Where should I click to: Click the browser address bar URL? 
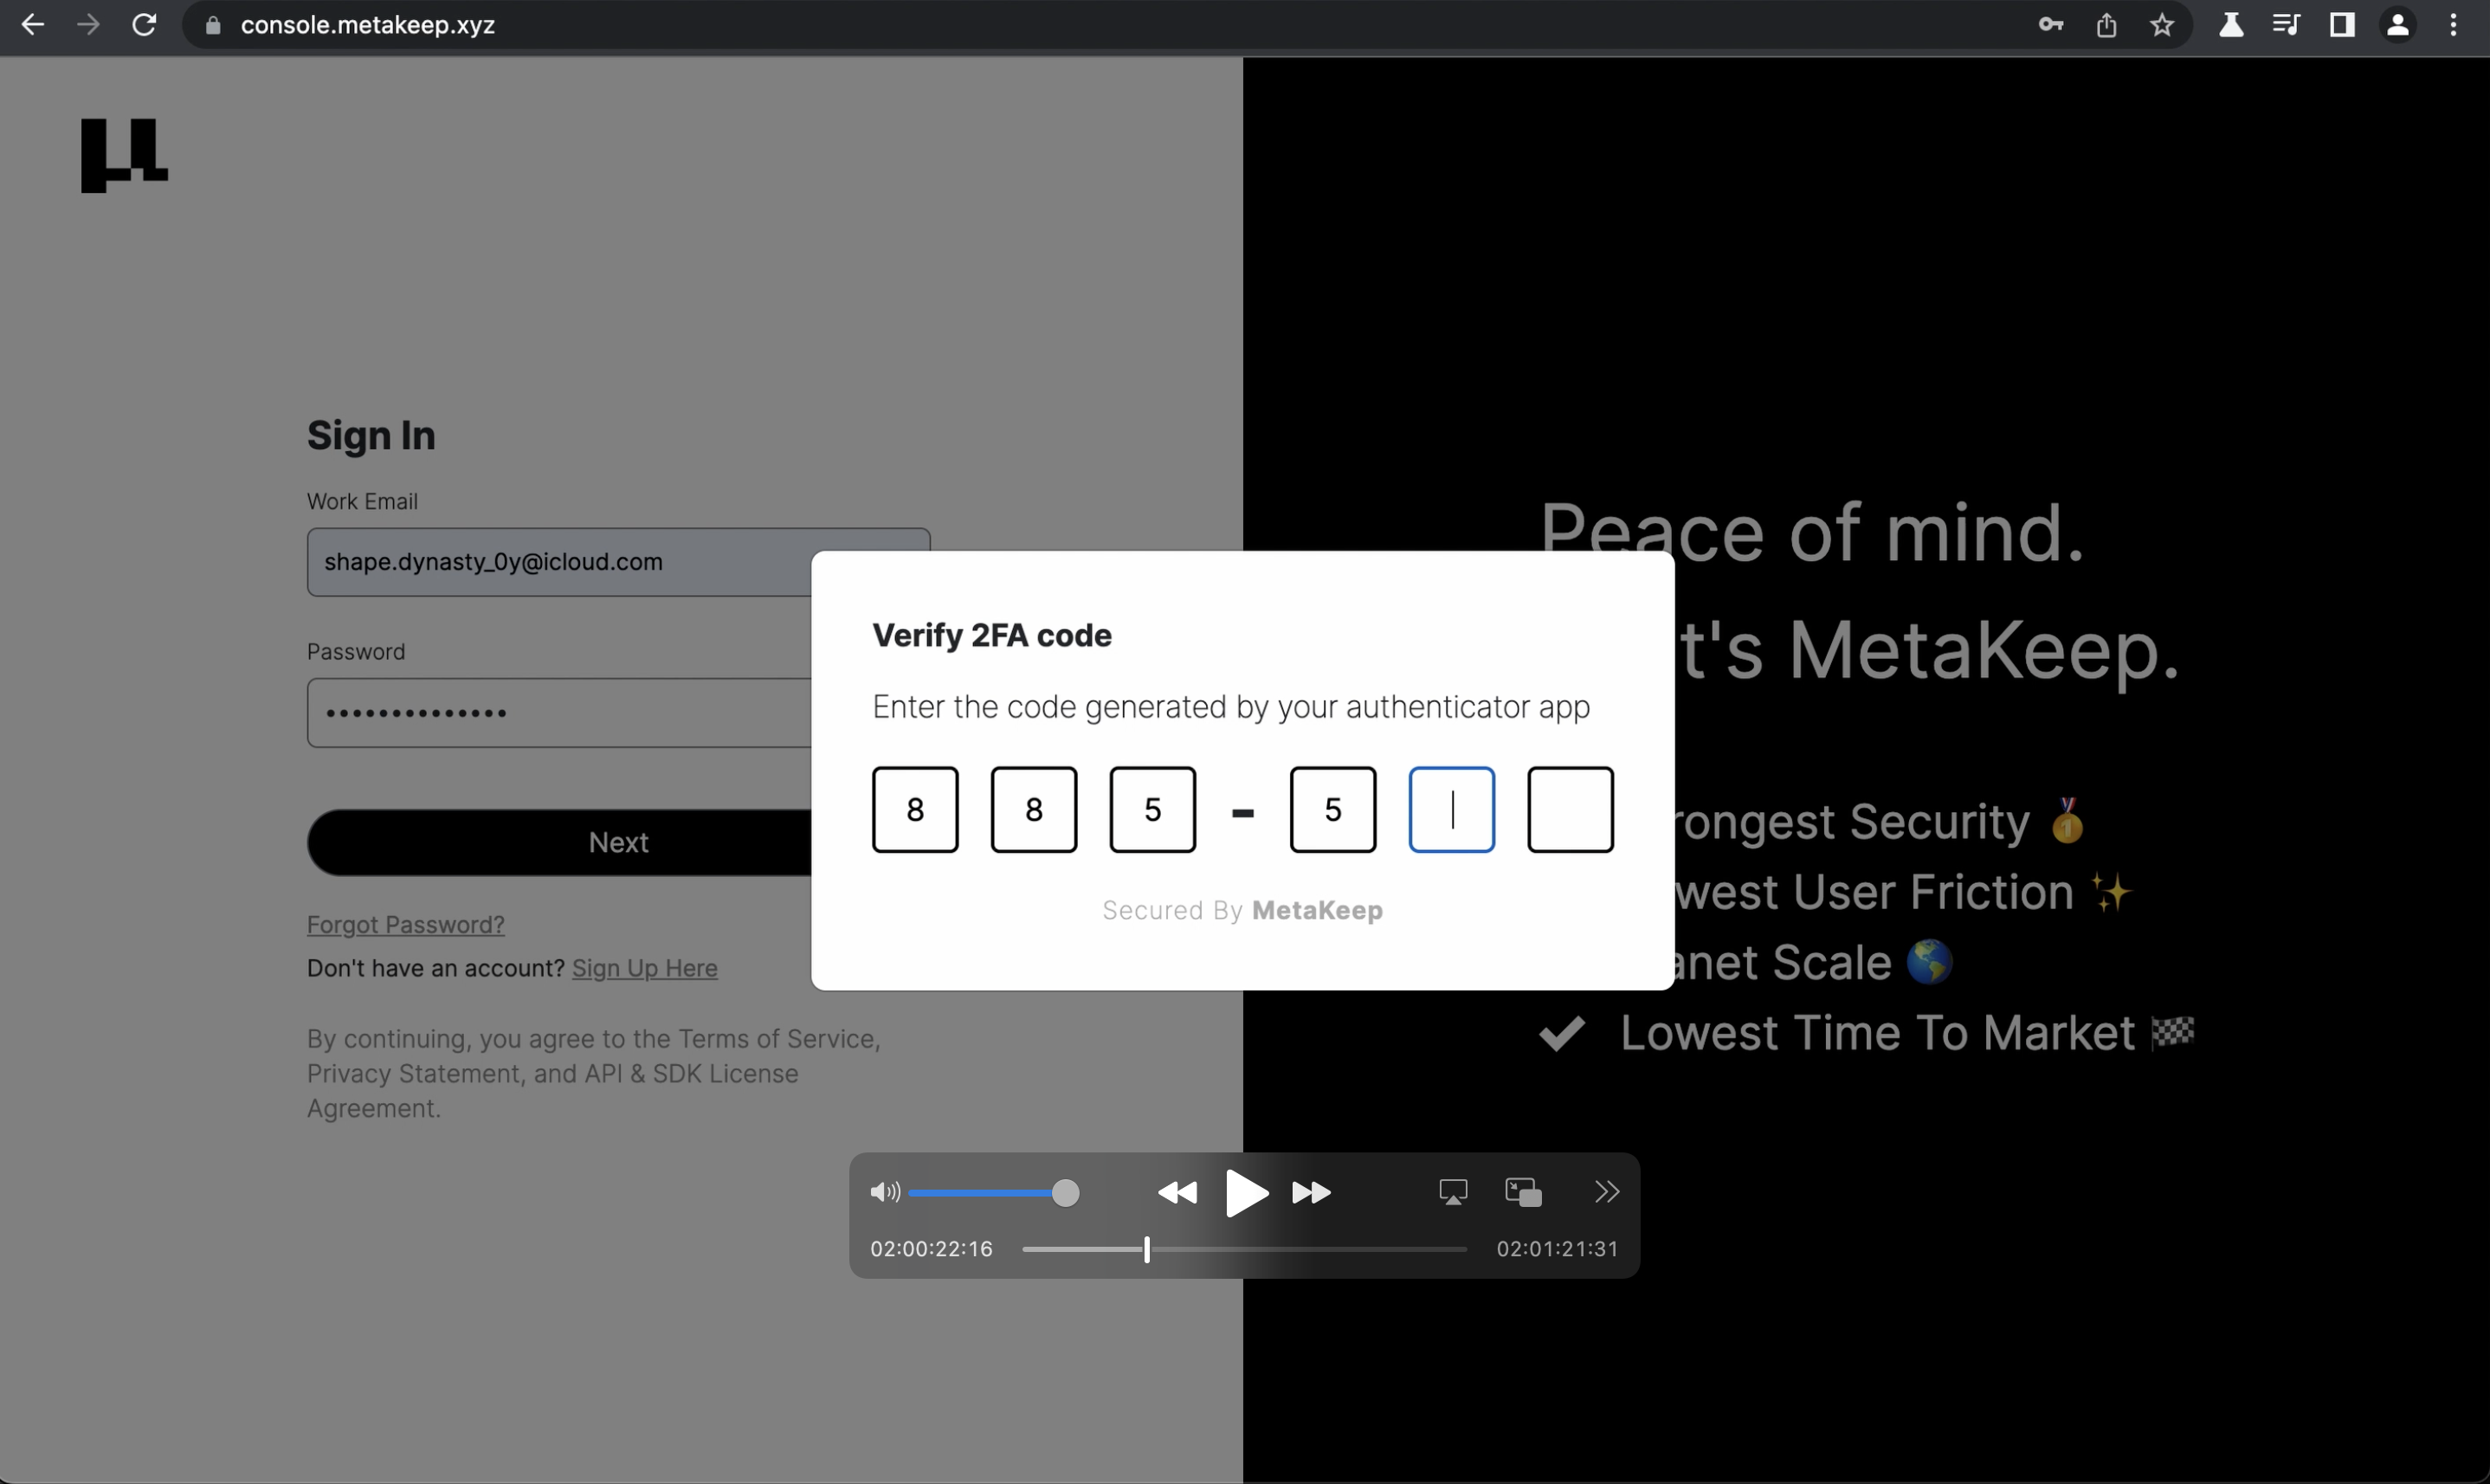pos(368,25)
